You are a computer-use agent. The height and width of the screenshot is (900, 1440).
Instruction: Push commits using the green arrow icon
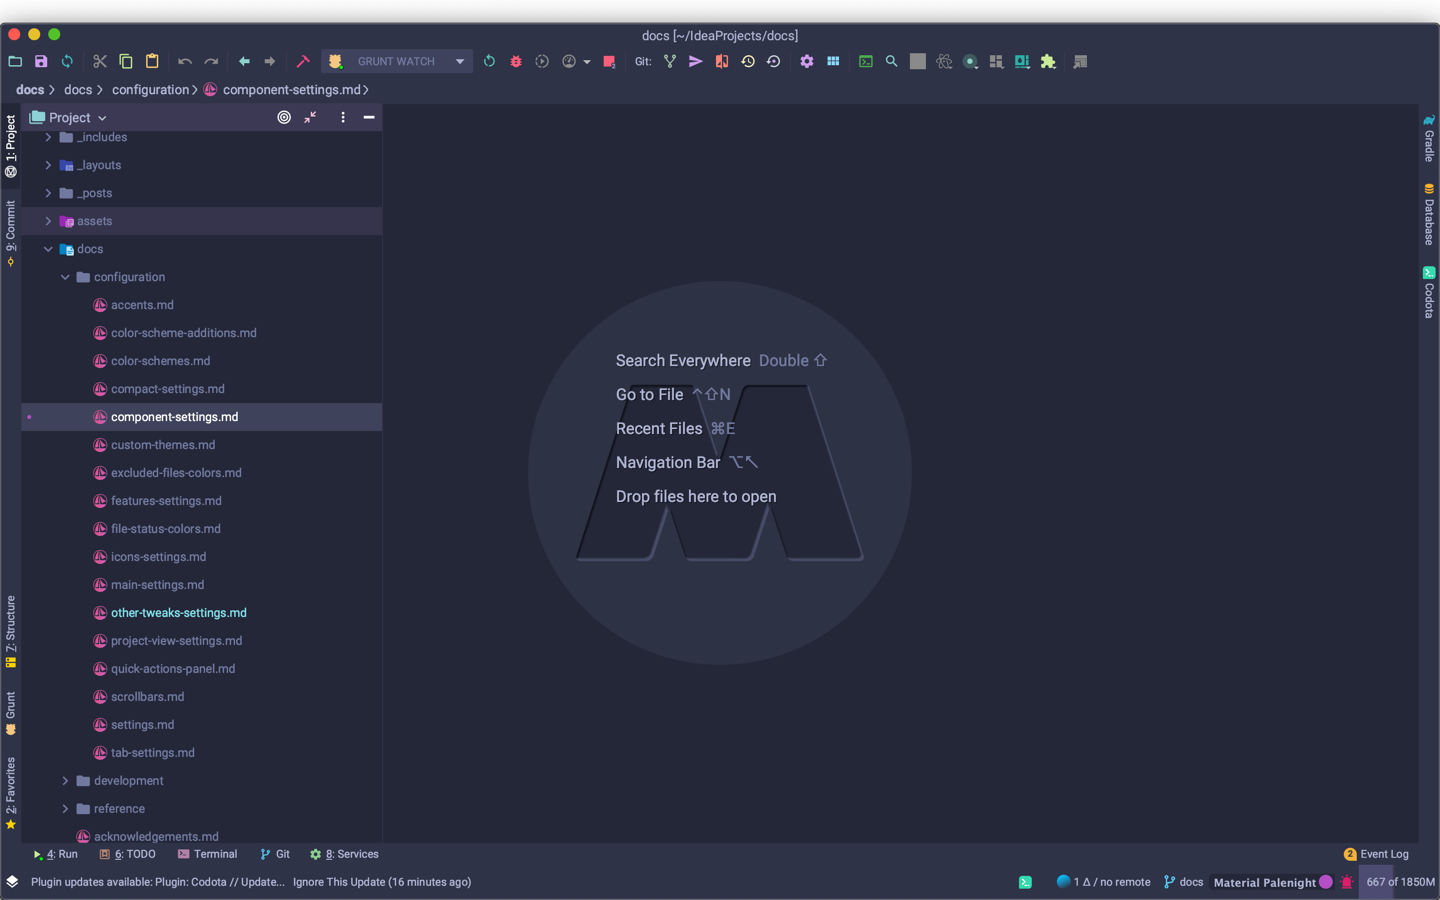click(695, 61)
